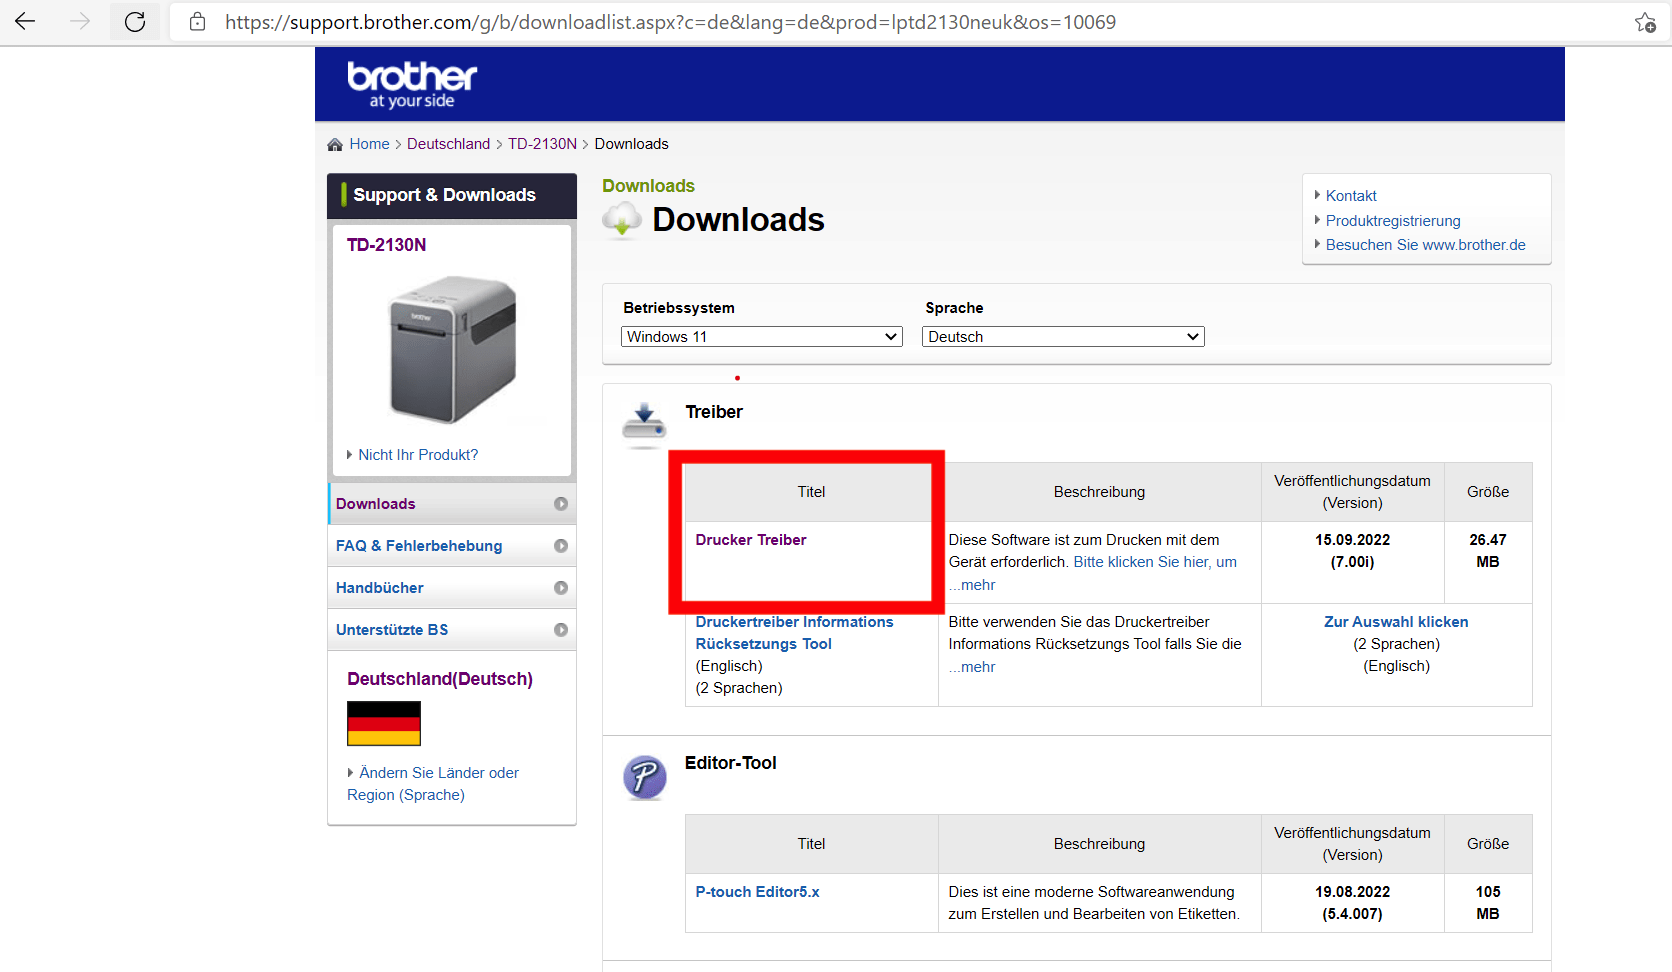Click the Home breadcrumb house icon
Screen dimensions: 1672x972
pos(335,145)
